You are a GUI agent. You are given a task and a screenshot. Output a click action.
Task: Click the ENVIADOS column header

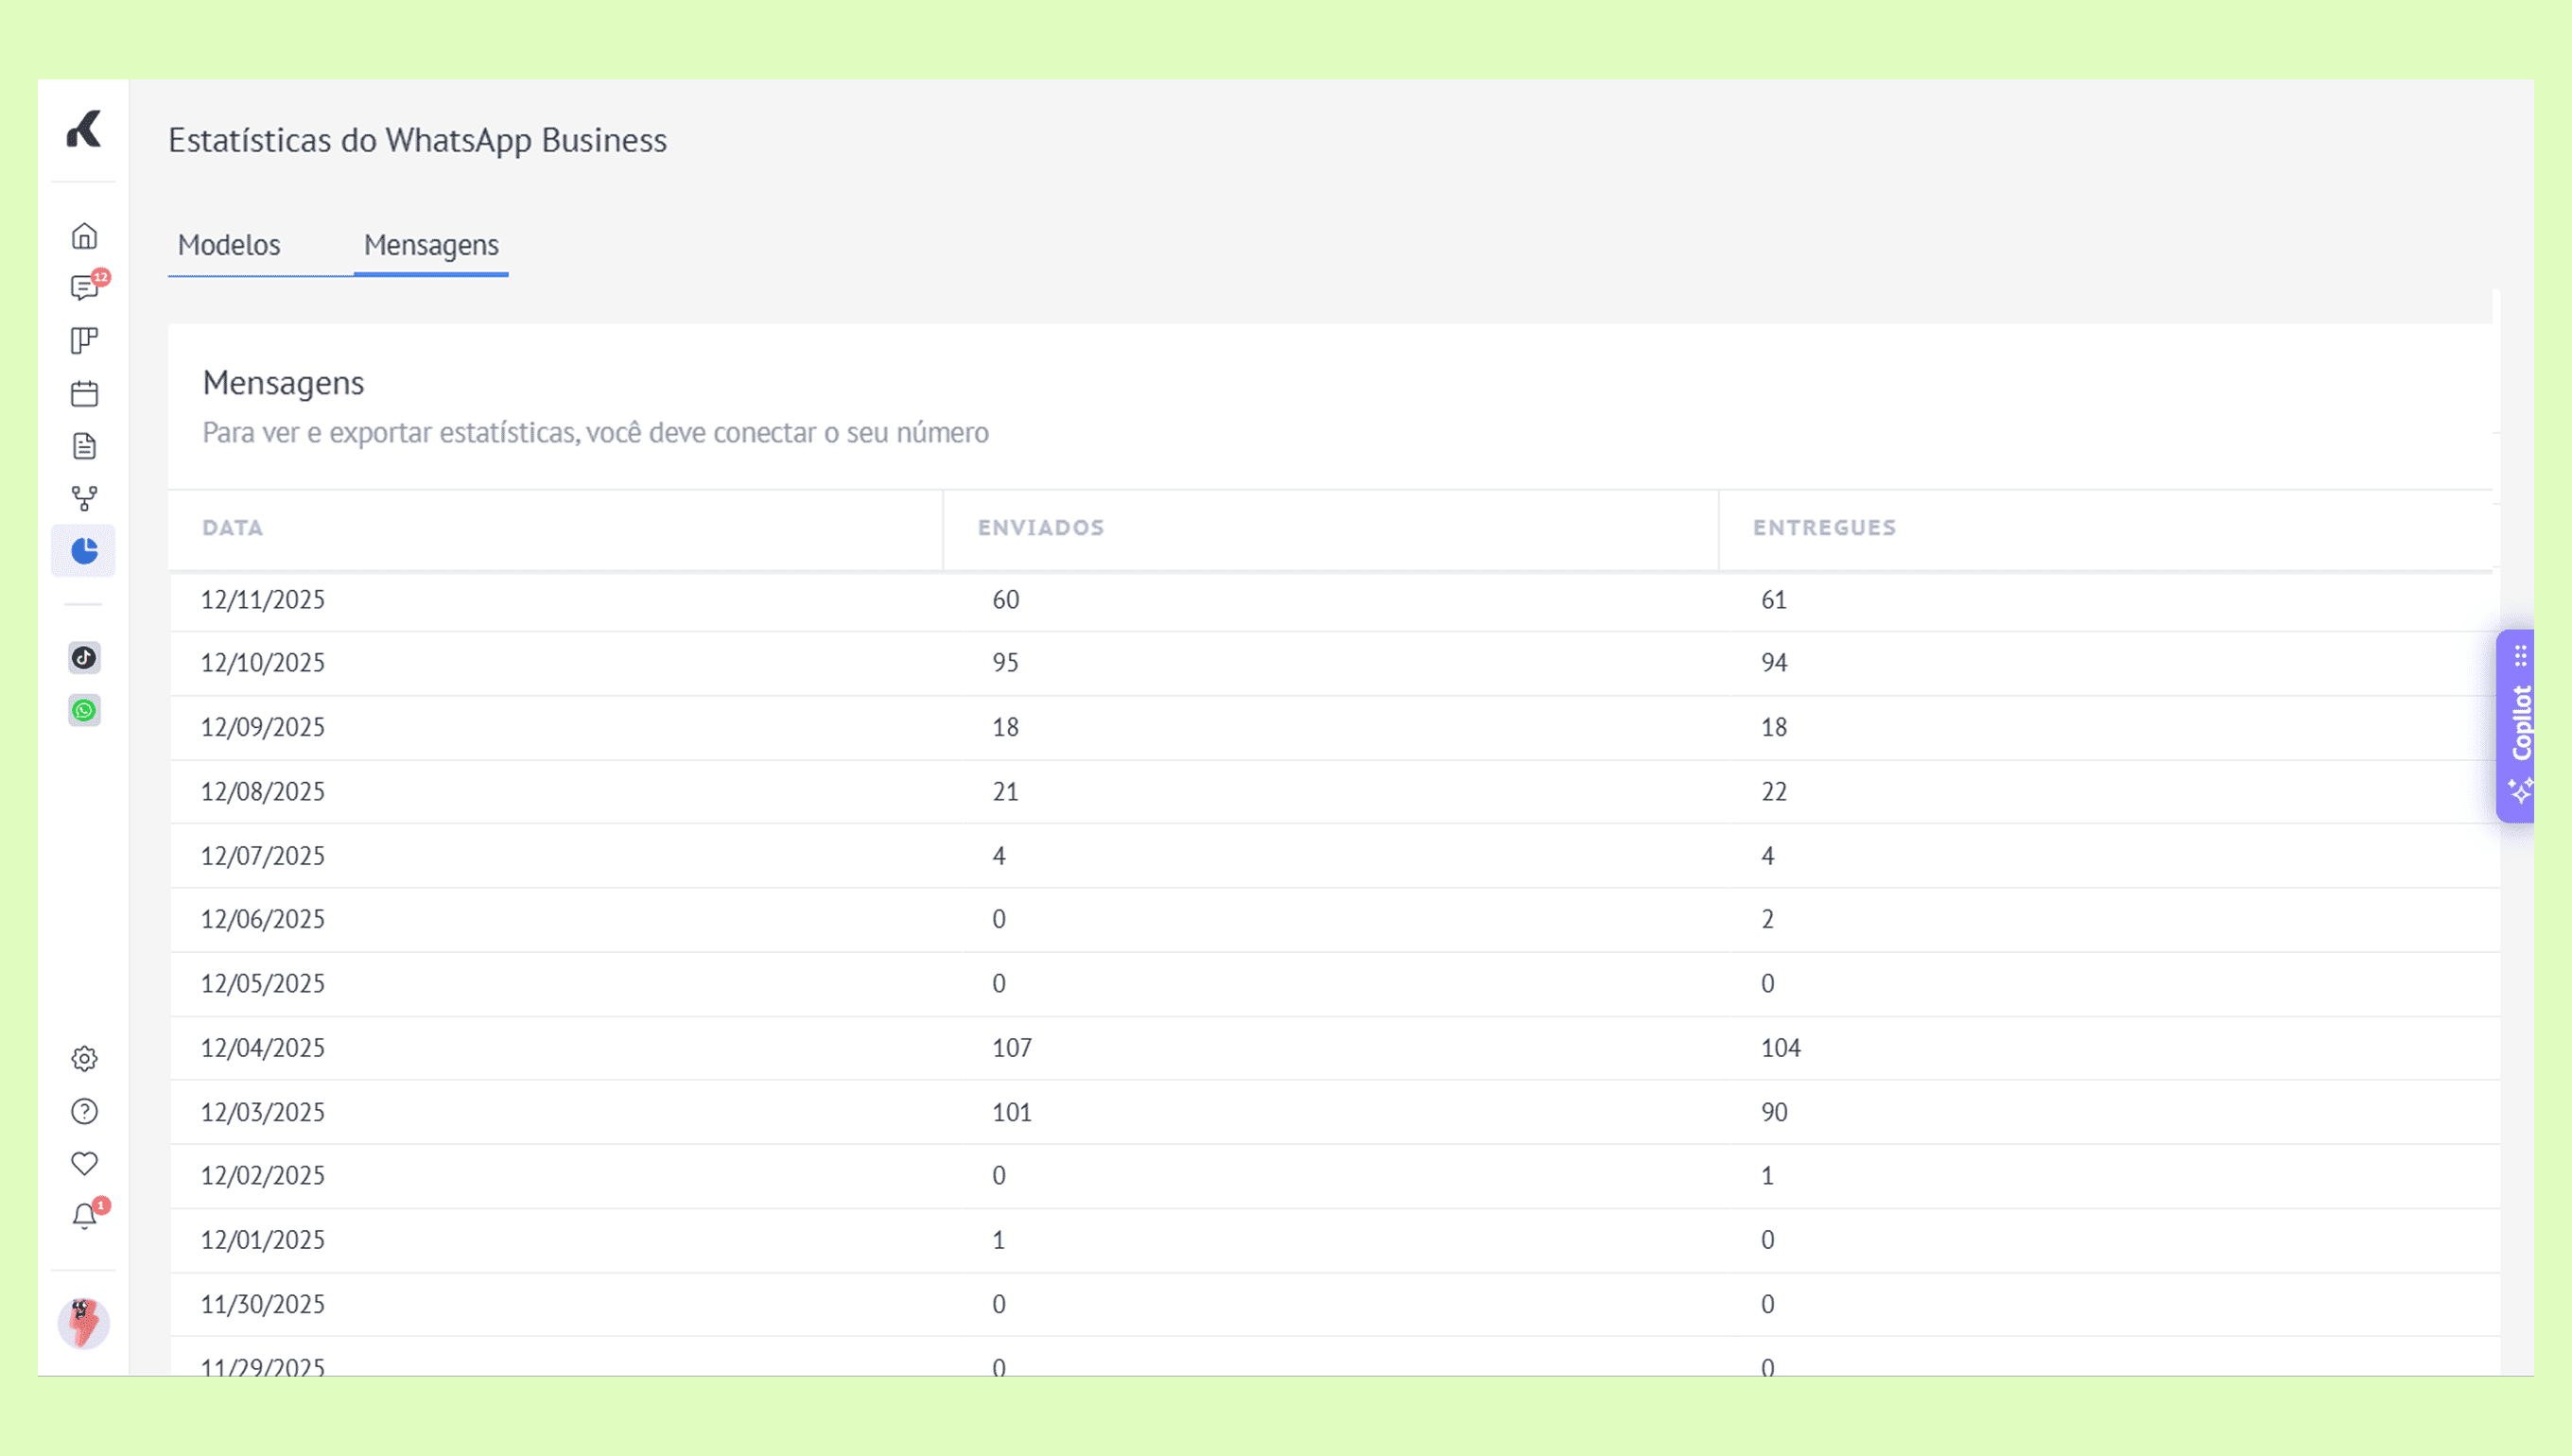(1040, 528)
